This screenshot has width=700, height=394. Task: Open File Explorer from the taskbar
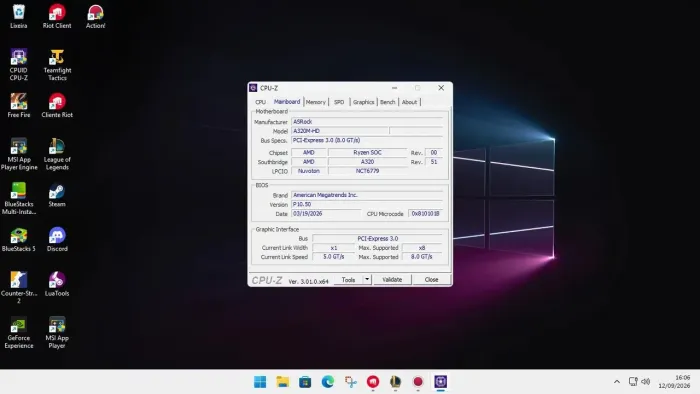(x=283, y=382)
